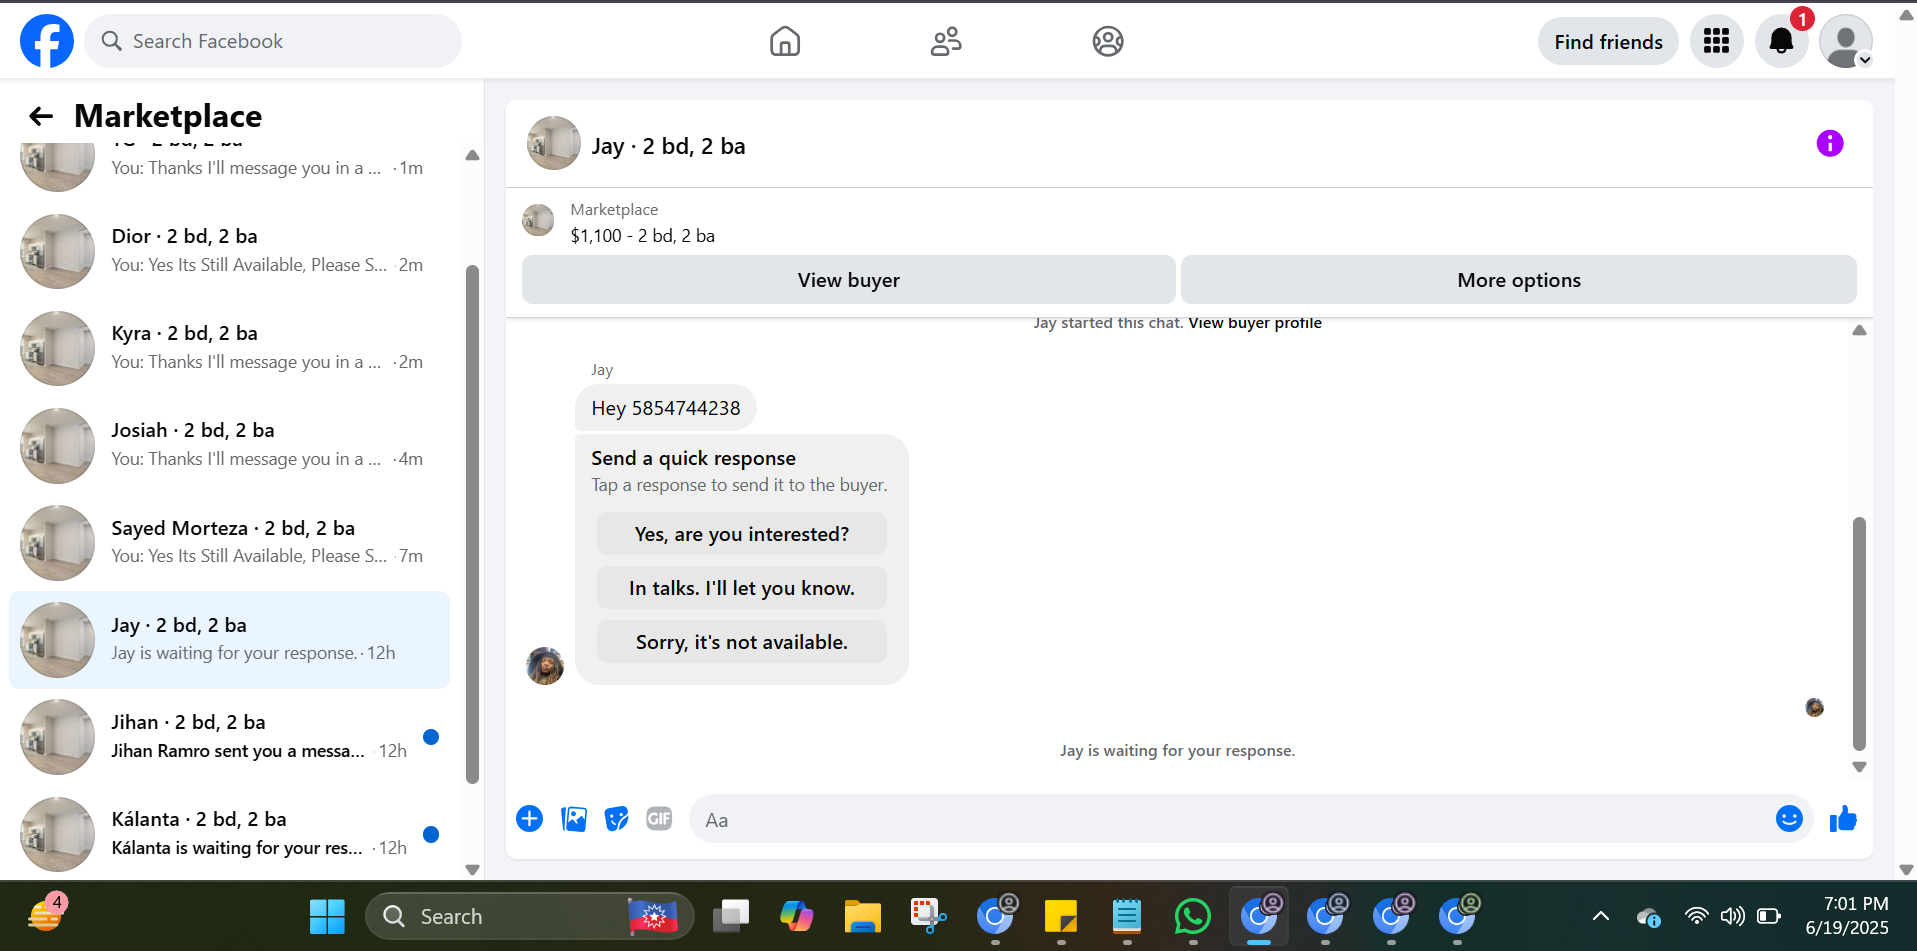1917x951 pixels.
Task: Open the unread Jihan conversation
Action: tap(230, 737)
